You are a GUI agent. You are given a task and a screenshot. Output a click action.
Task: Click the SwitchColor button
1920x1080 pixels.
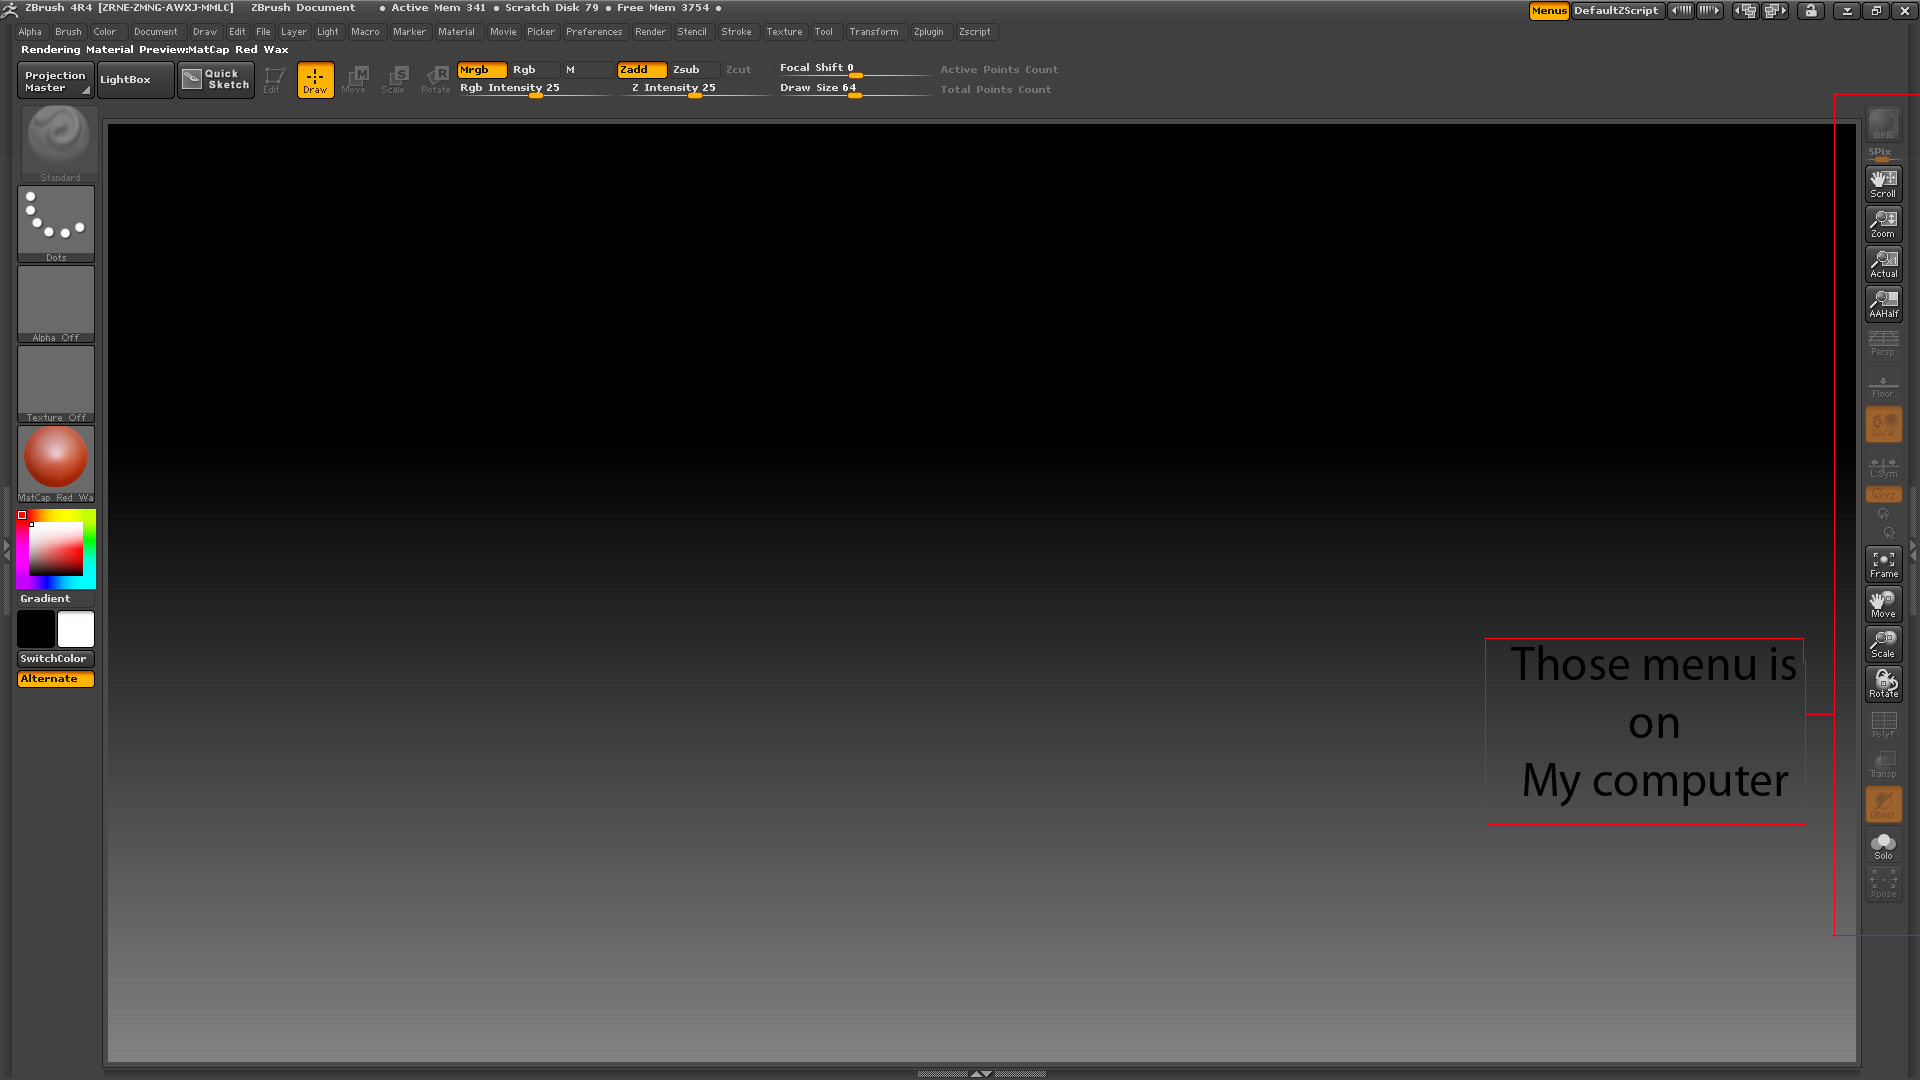[x=55, y=658]
